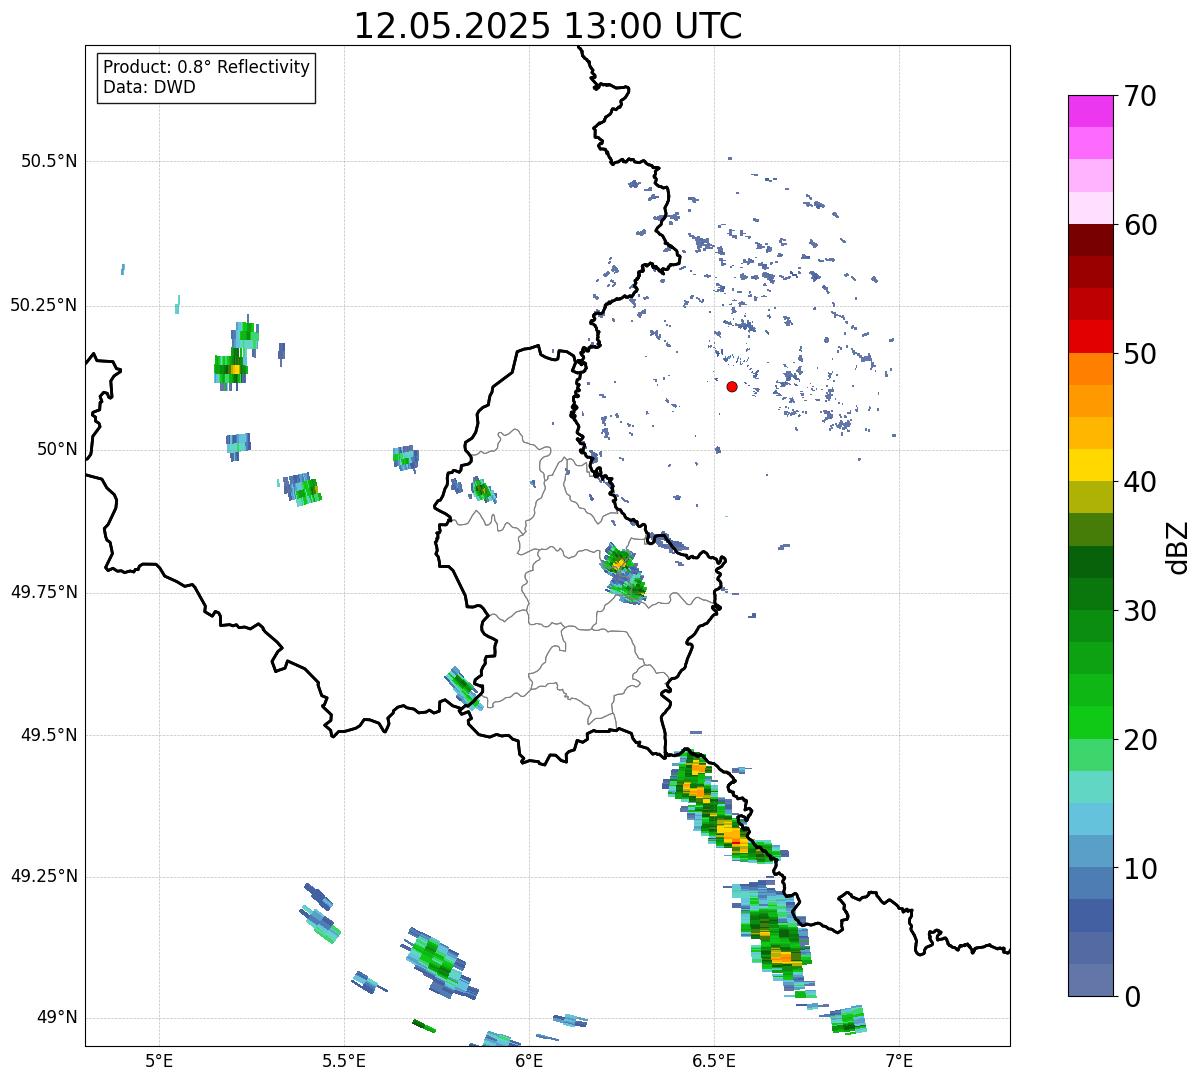Click the dark maroon band below 60
Viewport: 1202px width, 1081px height.
pos(1090,240)
